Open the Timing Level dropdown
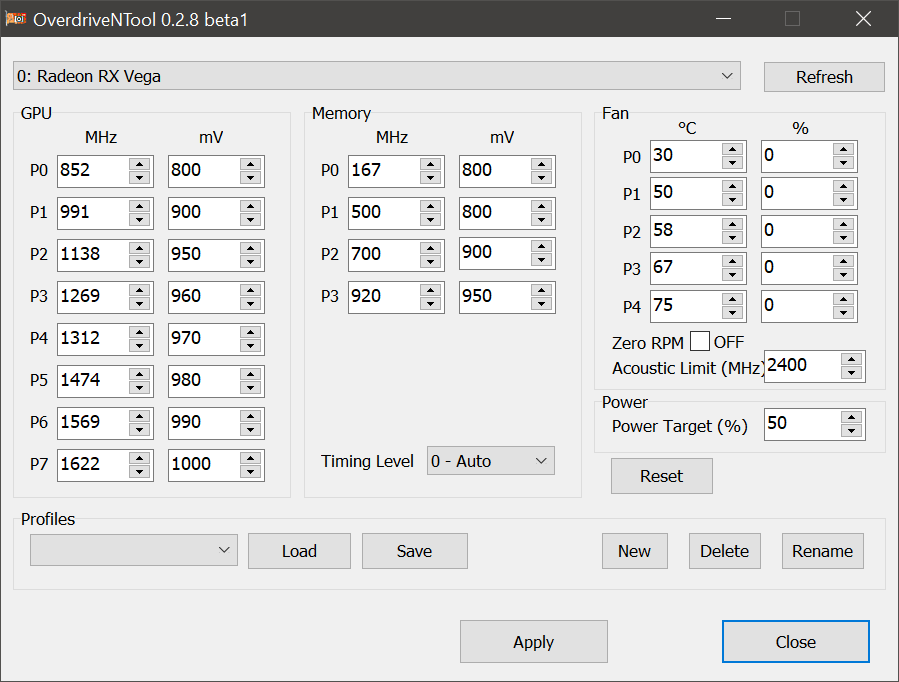899x682 pixels. [490, 461]
